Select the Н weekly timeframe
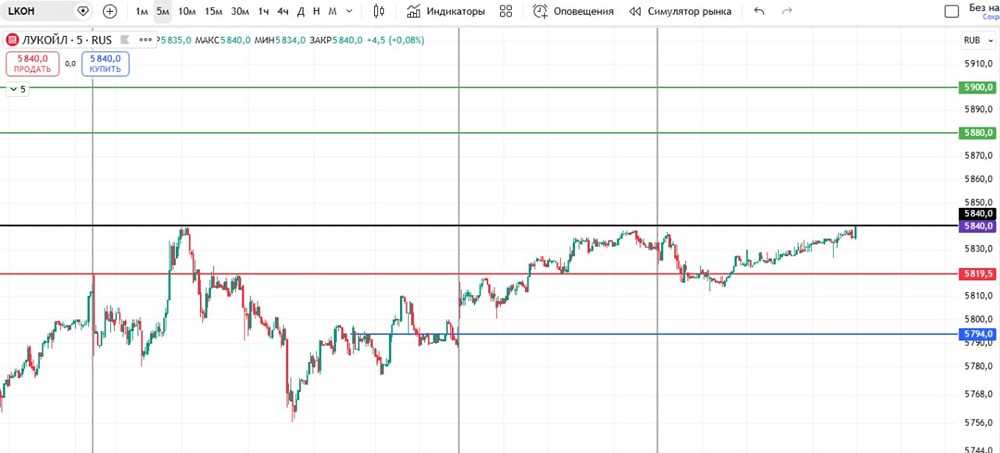The width and height of the screenshot is (1000, 453). coord(316,11)
